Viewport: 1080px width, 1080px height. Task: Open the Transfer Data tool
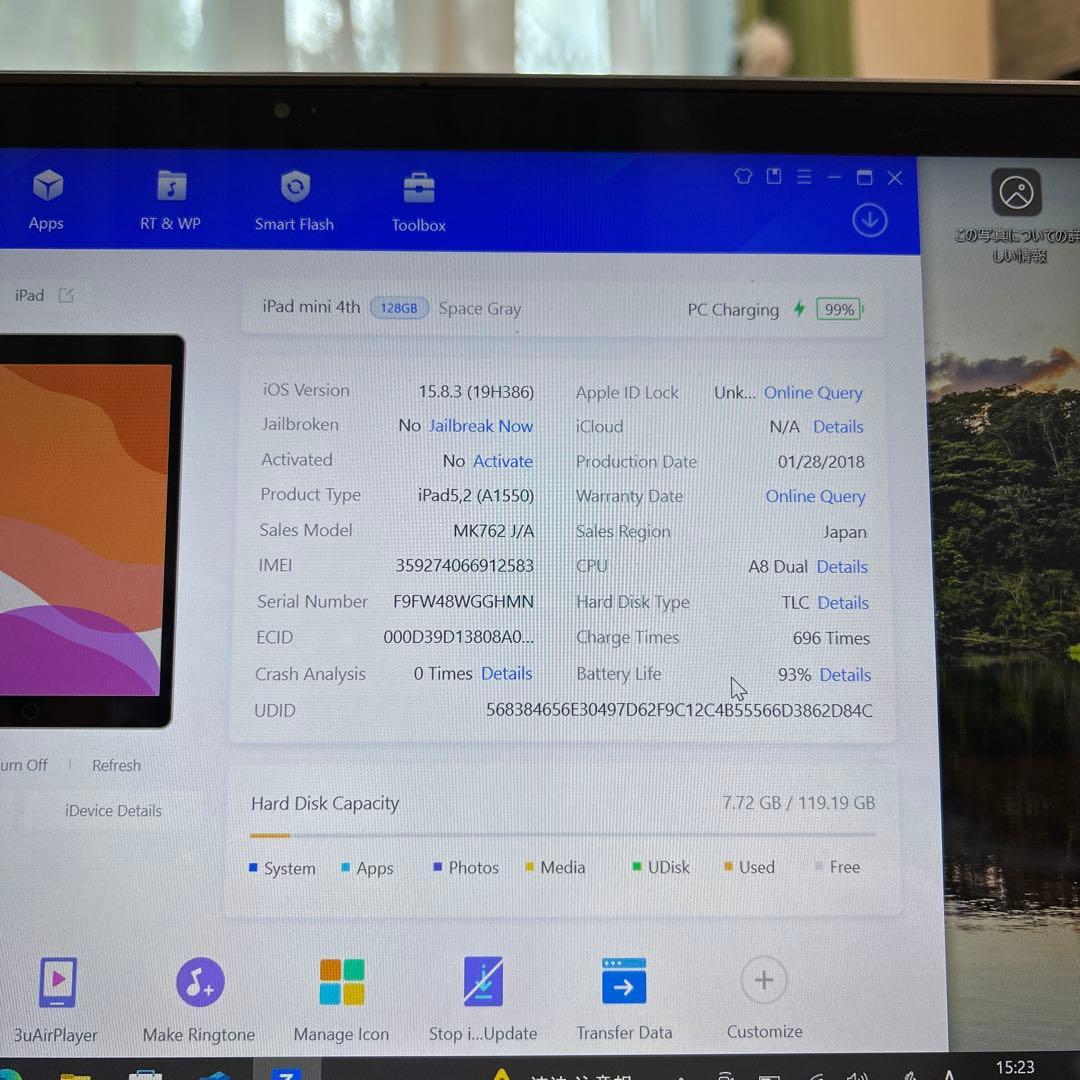pos(624,982)
